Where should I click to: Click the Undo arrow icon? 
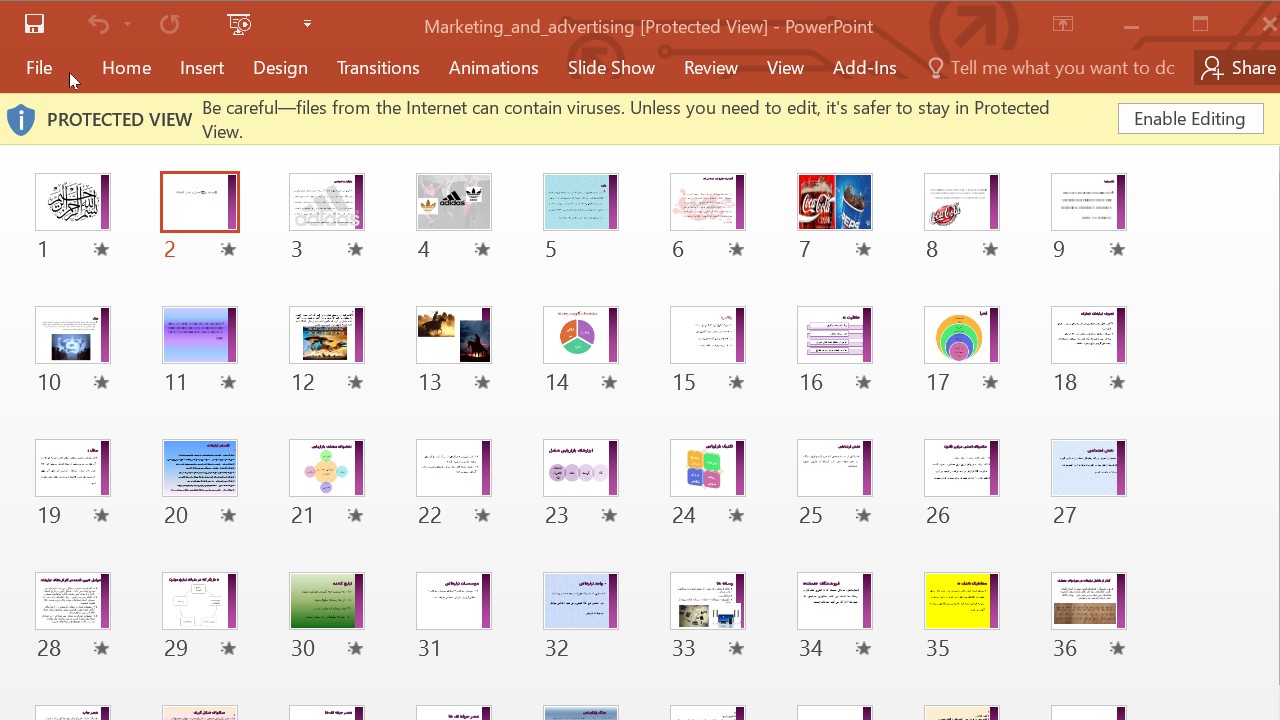98,25
